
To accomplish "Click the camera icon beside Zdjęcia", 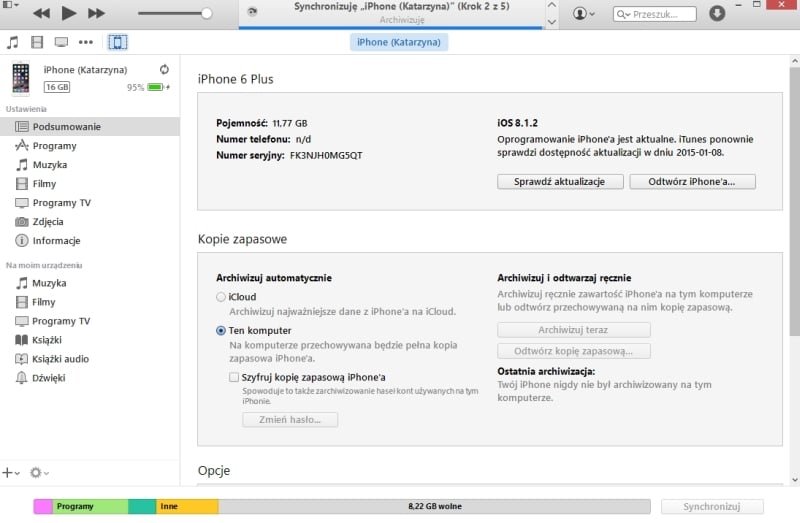I will click(x=21, y=221).
